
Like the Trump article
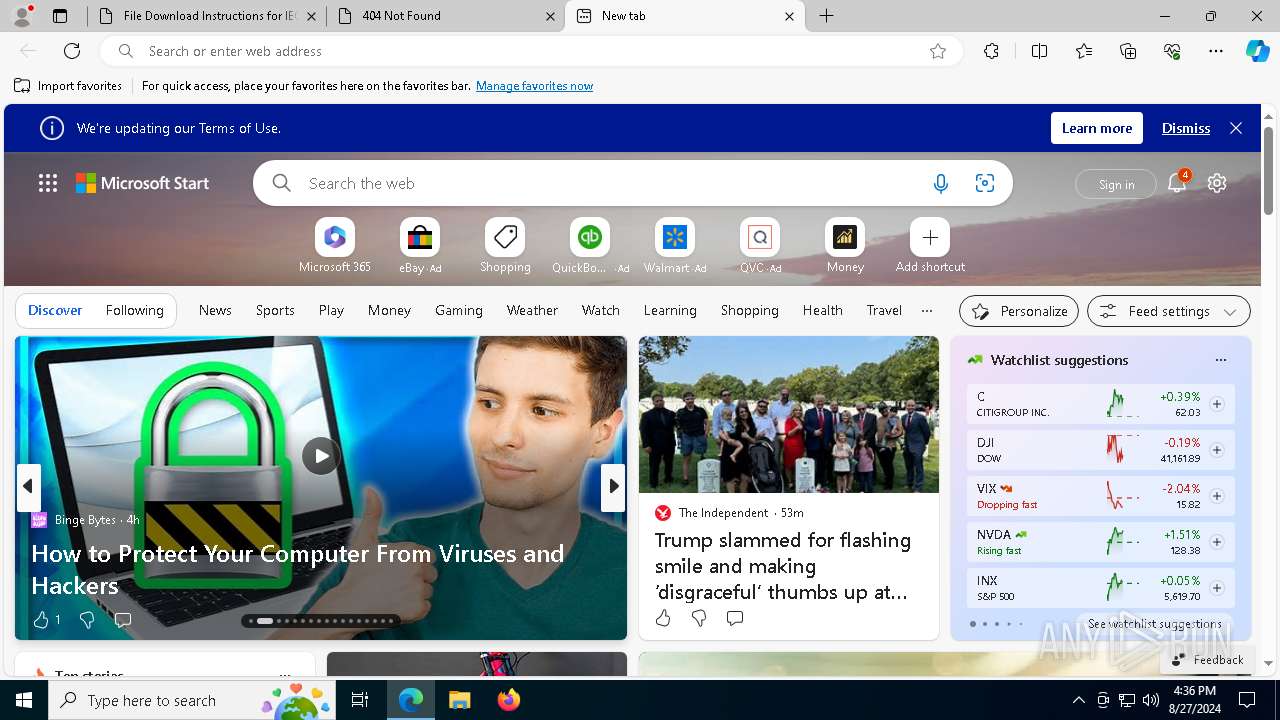[x=663, y=618]
